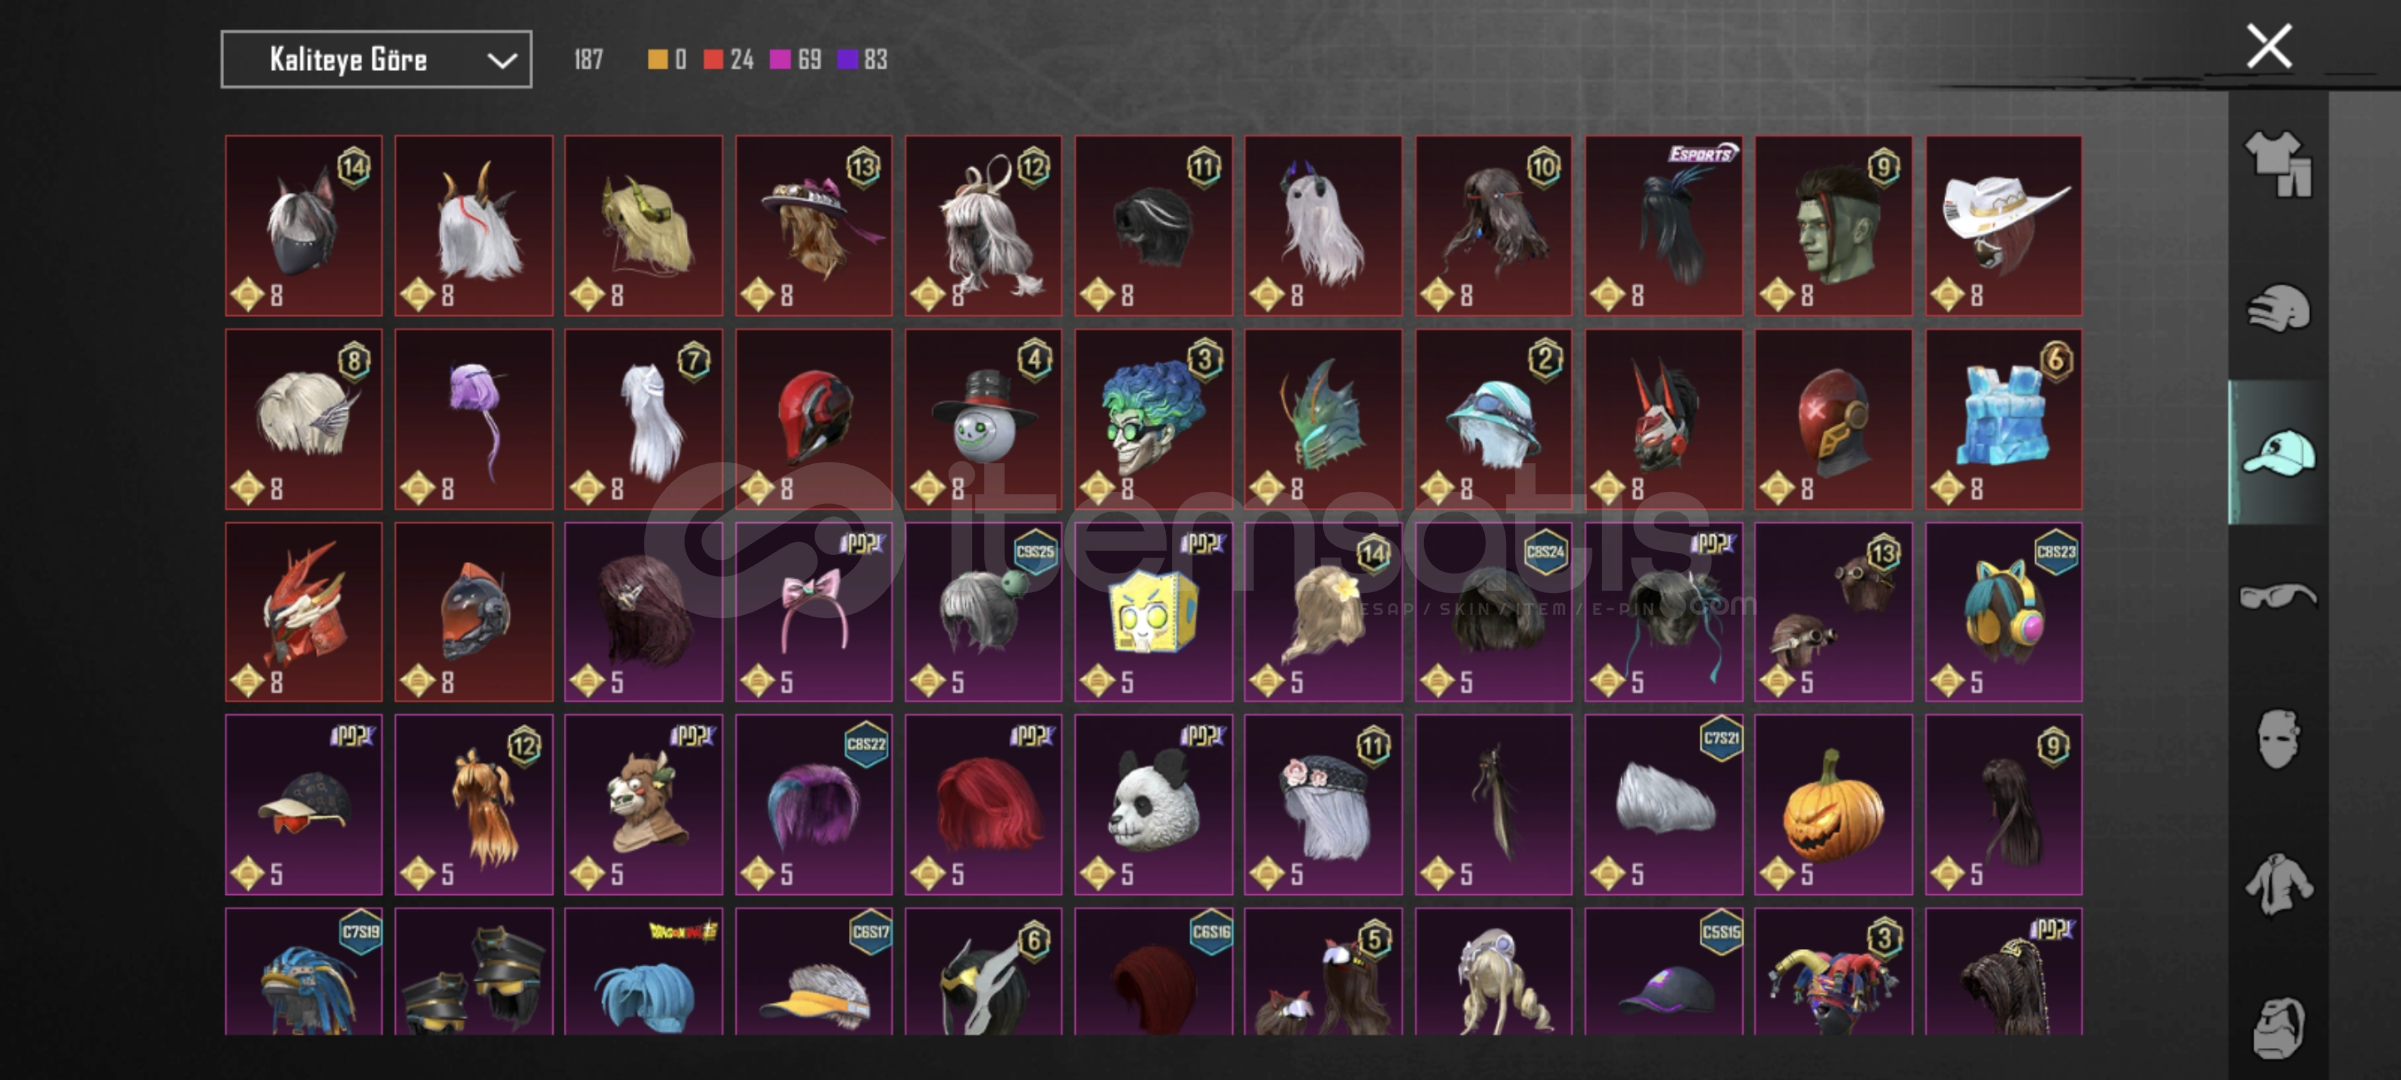Pick the snowman top hat item
2401x1080 pixels.
(x=983, y=419)
